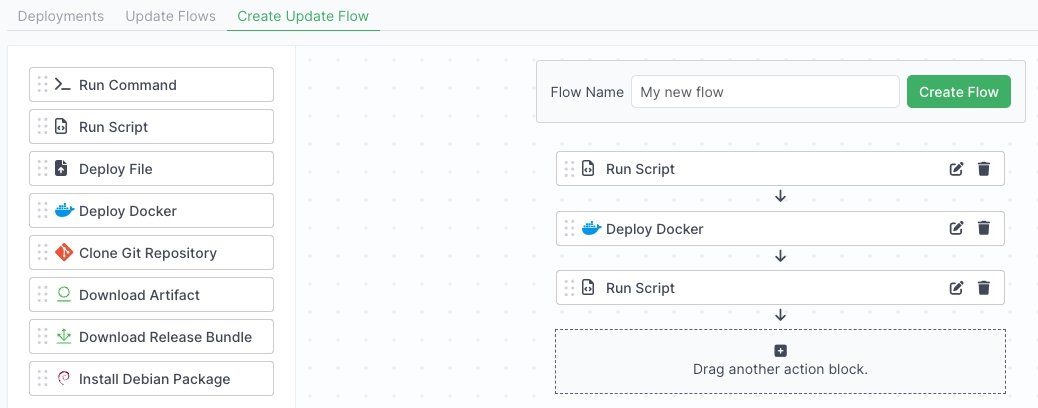This screenshot has height=408, width=1038.
Task: Edit the last Run Script step
Action: tap(956, 288)
